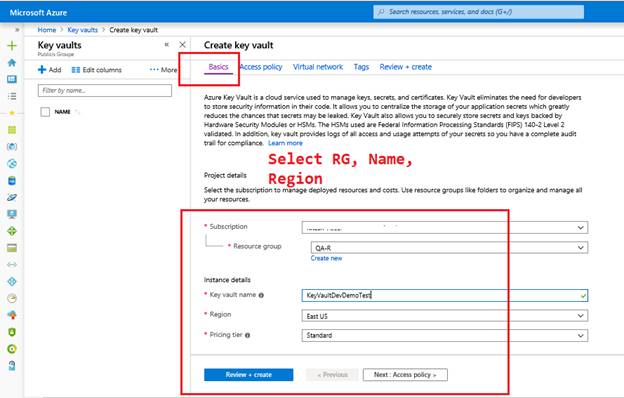This screenshot has height=398, width=624.
Task: Open the All services list icon
Action: point(12,96)
